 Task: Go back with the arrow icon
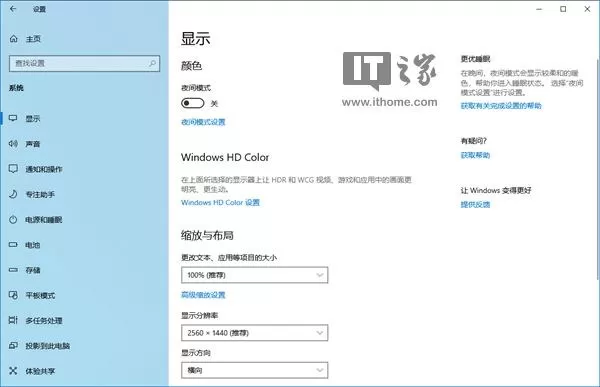click(13, 9)
